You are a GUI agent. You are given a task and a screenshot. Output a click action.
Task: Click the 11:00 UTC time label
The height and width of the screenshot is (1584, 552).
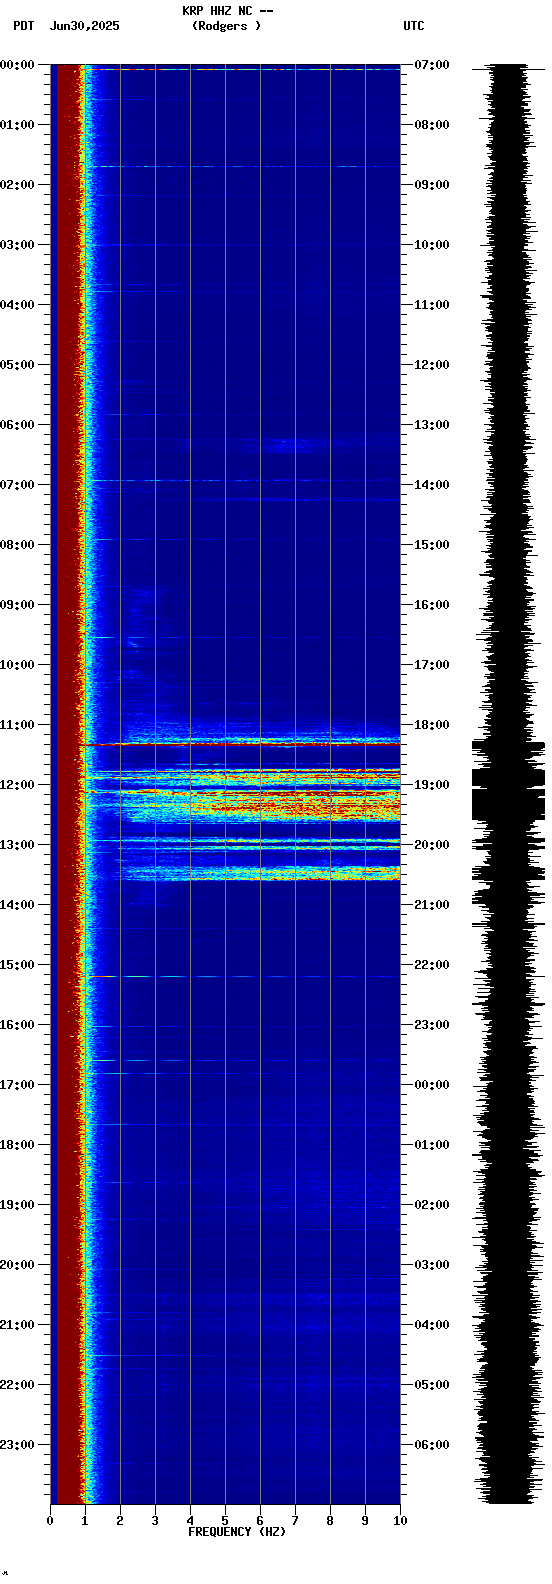click(432, 305)
